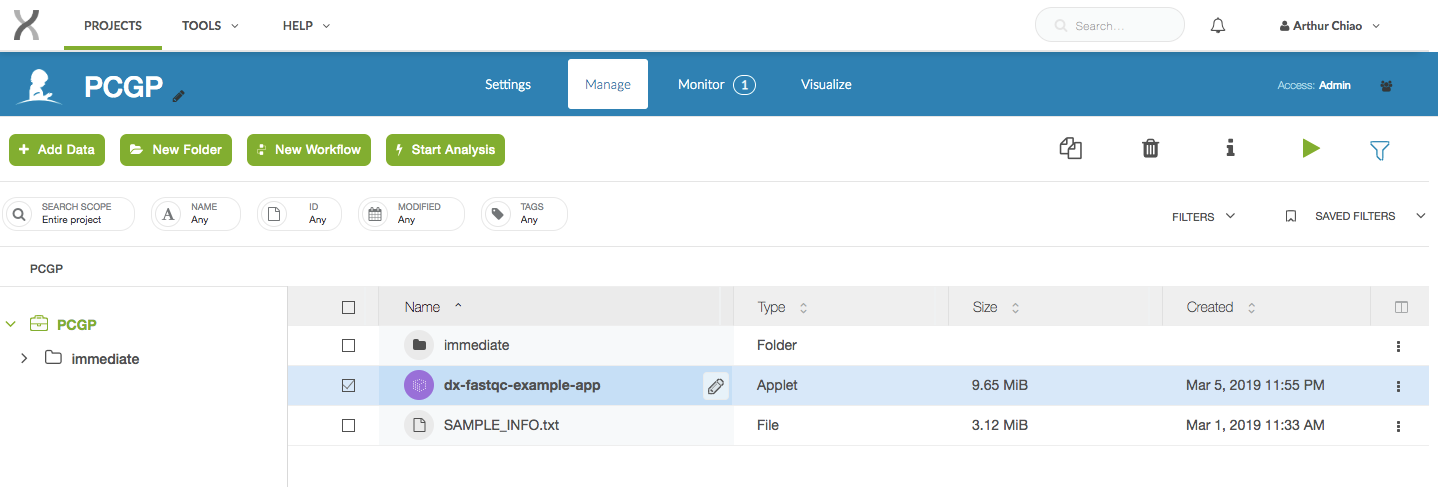Viewport: 1438px width, 487px height.
Task: Click the Start Analysis button
Action: 445,150
